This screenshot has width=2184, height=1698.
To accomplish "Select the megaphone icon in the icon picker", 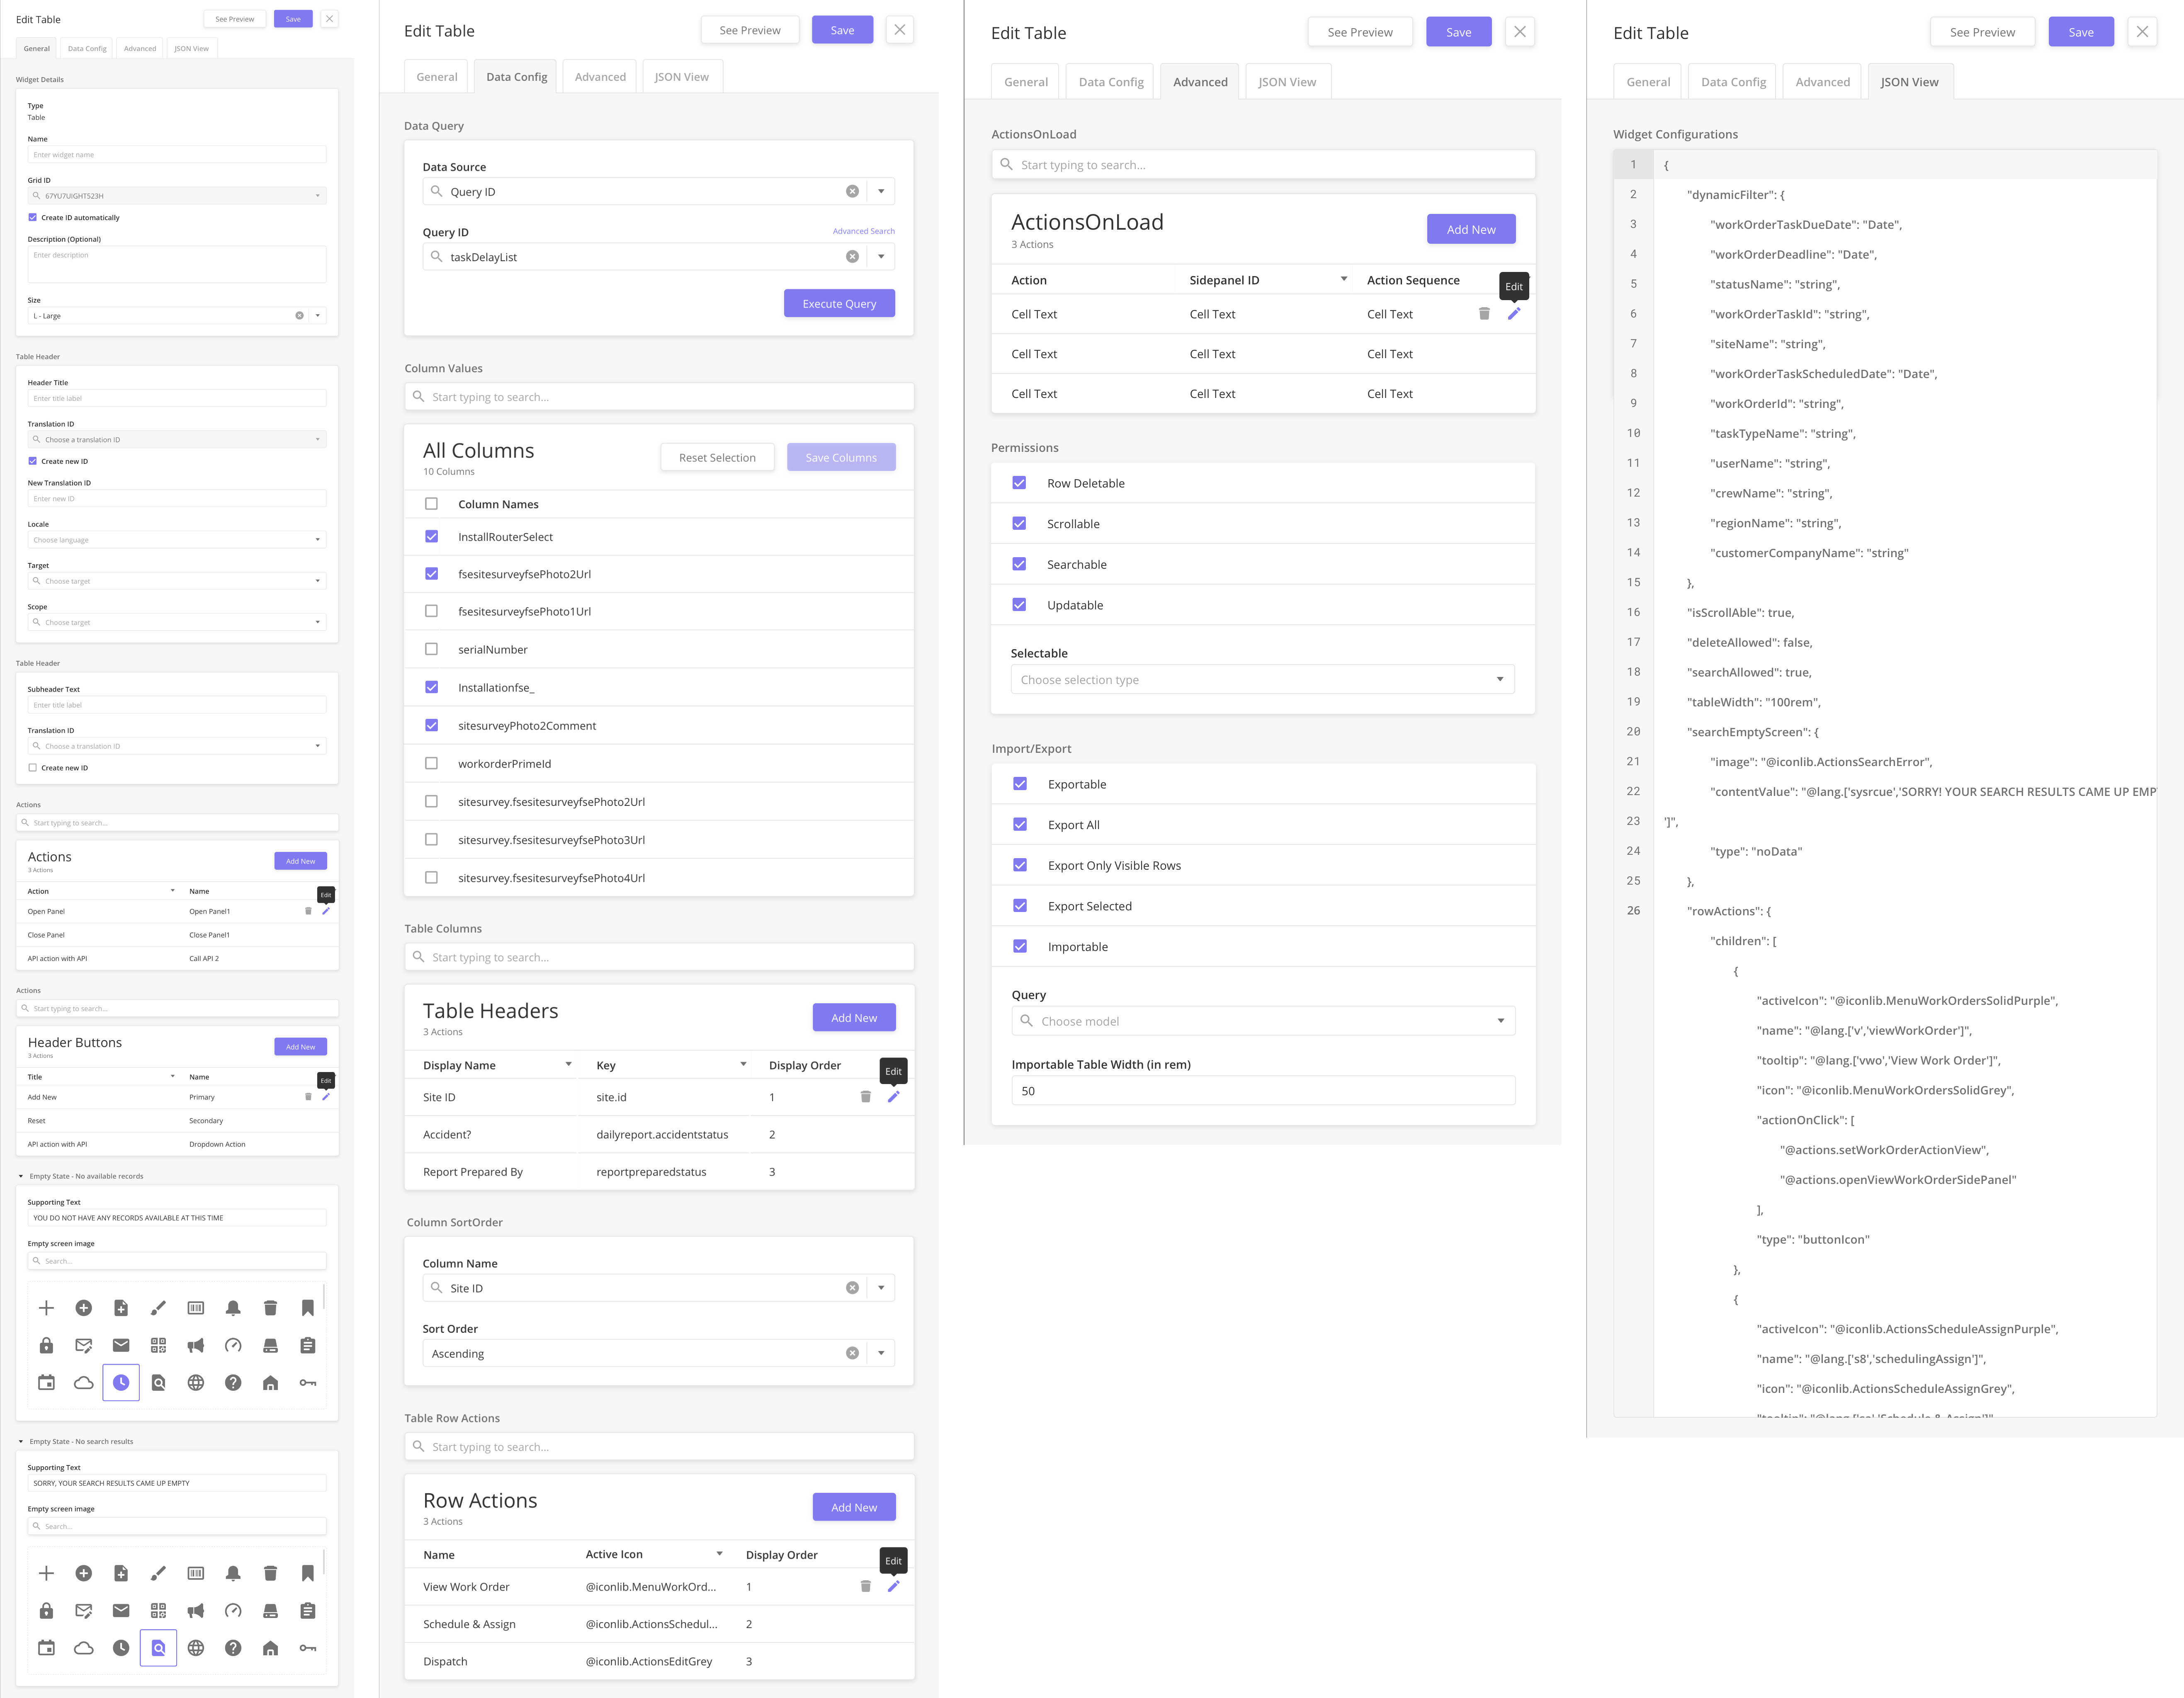I will point(196,1345).
